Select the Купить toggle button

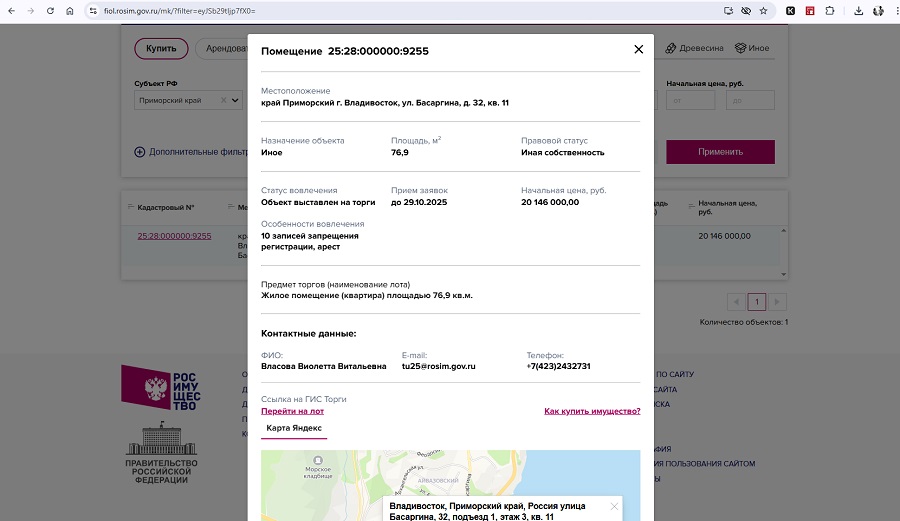[x=161, y=48]
